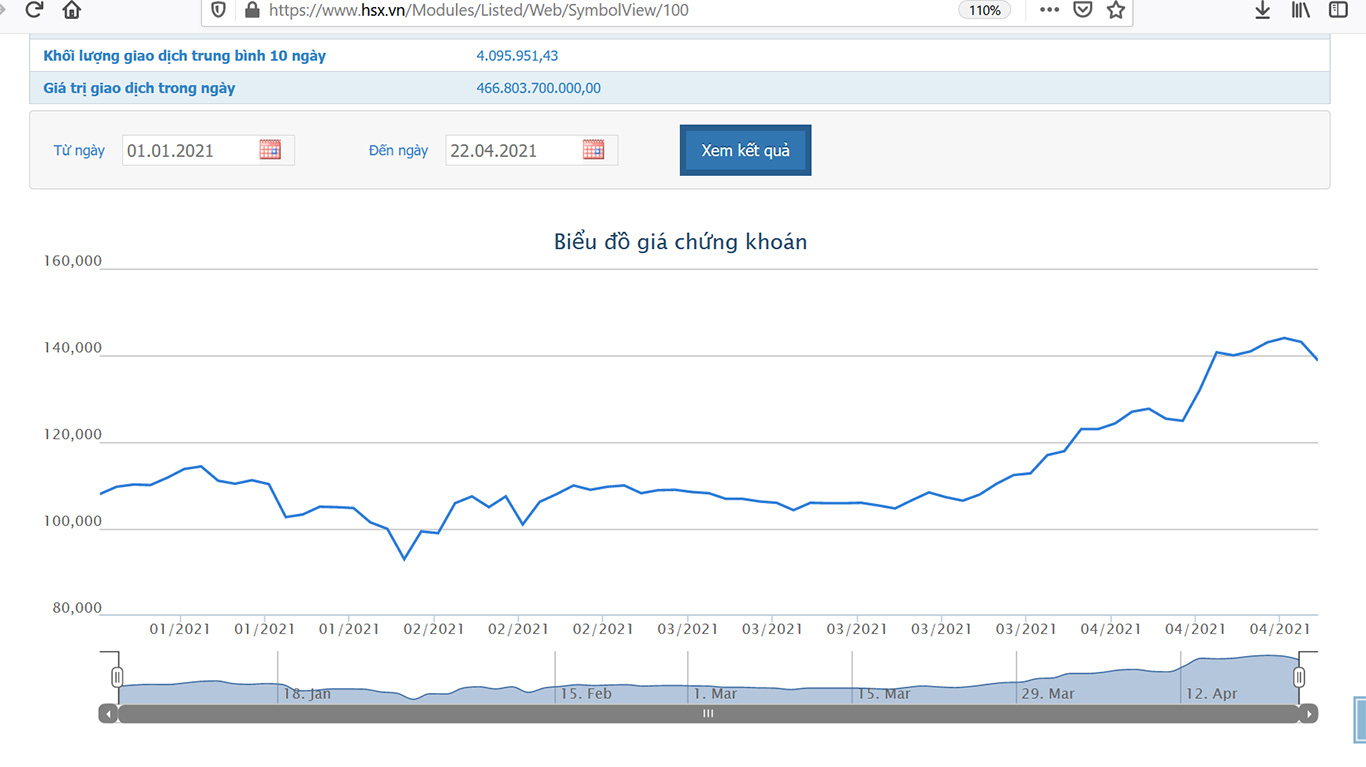The height and width of the screenshot is (767, 1366).
Task: Open calendar picker for Từ ngày
Action: (270, 150)
